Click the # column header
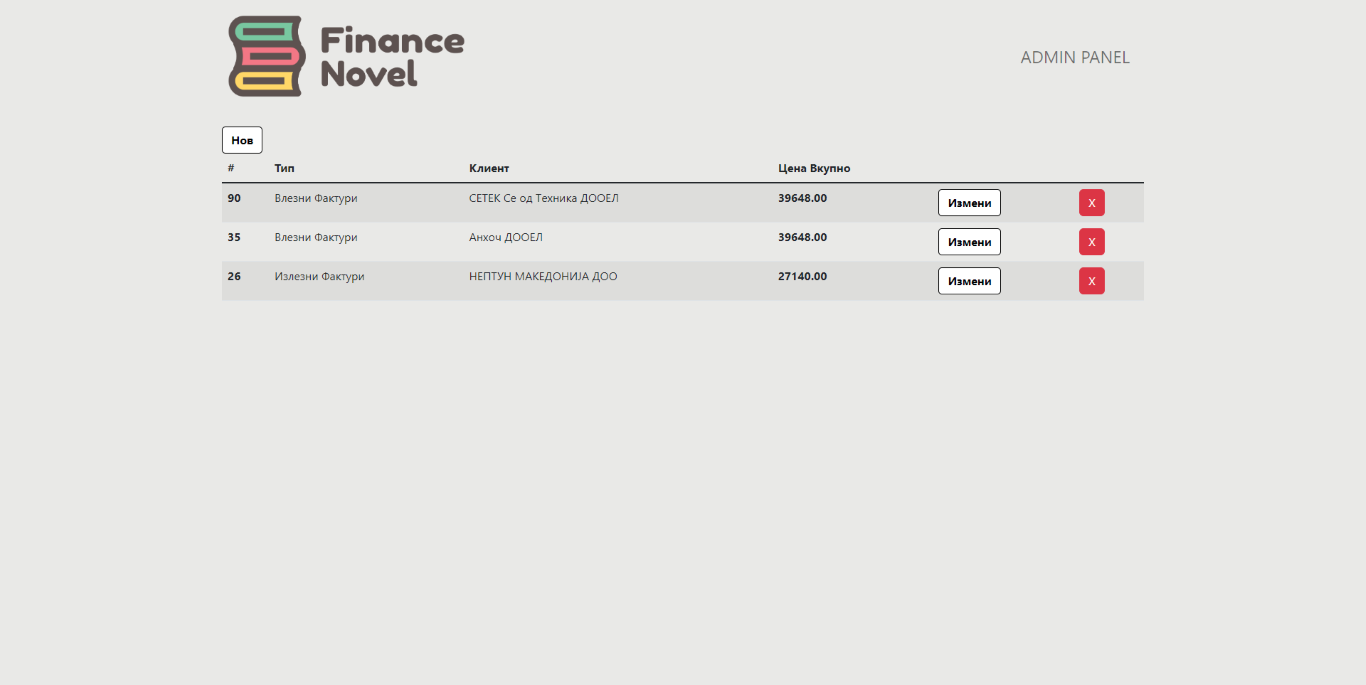Viewport: 1366px width, 685px height. point(231,168)
